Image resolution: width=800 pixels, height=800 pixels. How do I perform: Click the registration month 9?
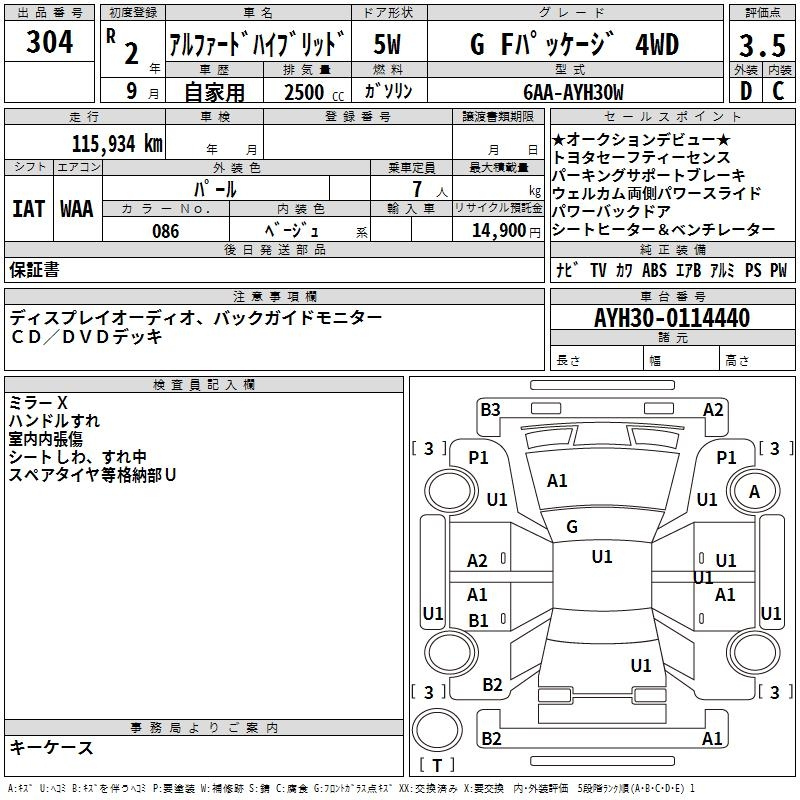(132, 91)
